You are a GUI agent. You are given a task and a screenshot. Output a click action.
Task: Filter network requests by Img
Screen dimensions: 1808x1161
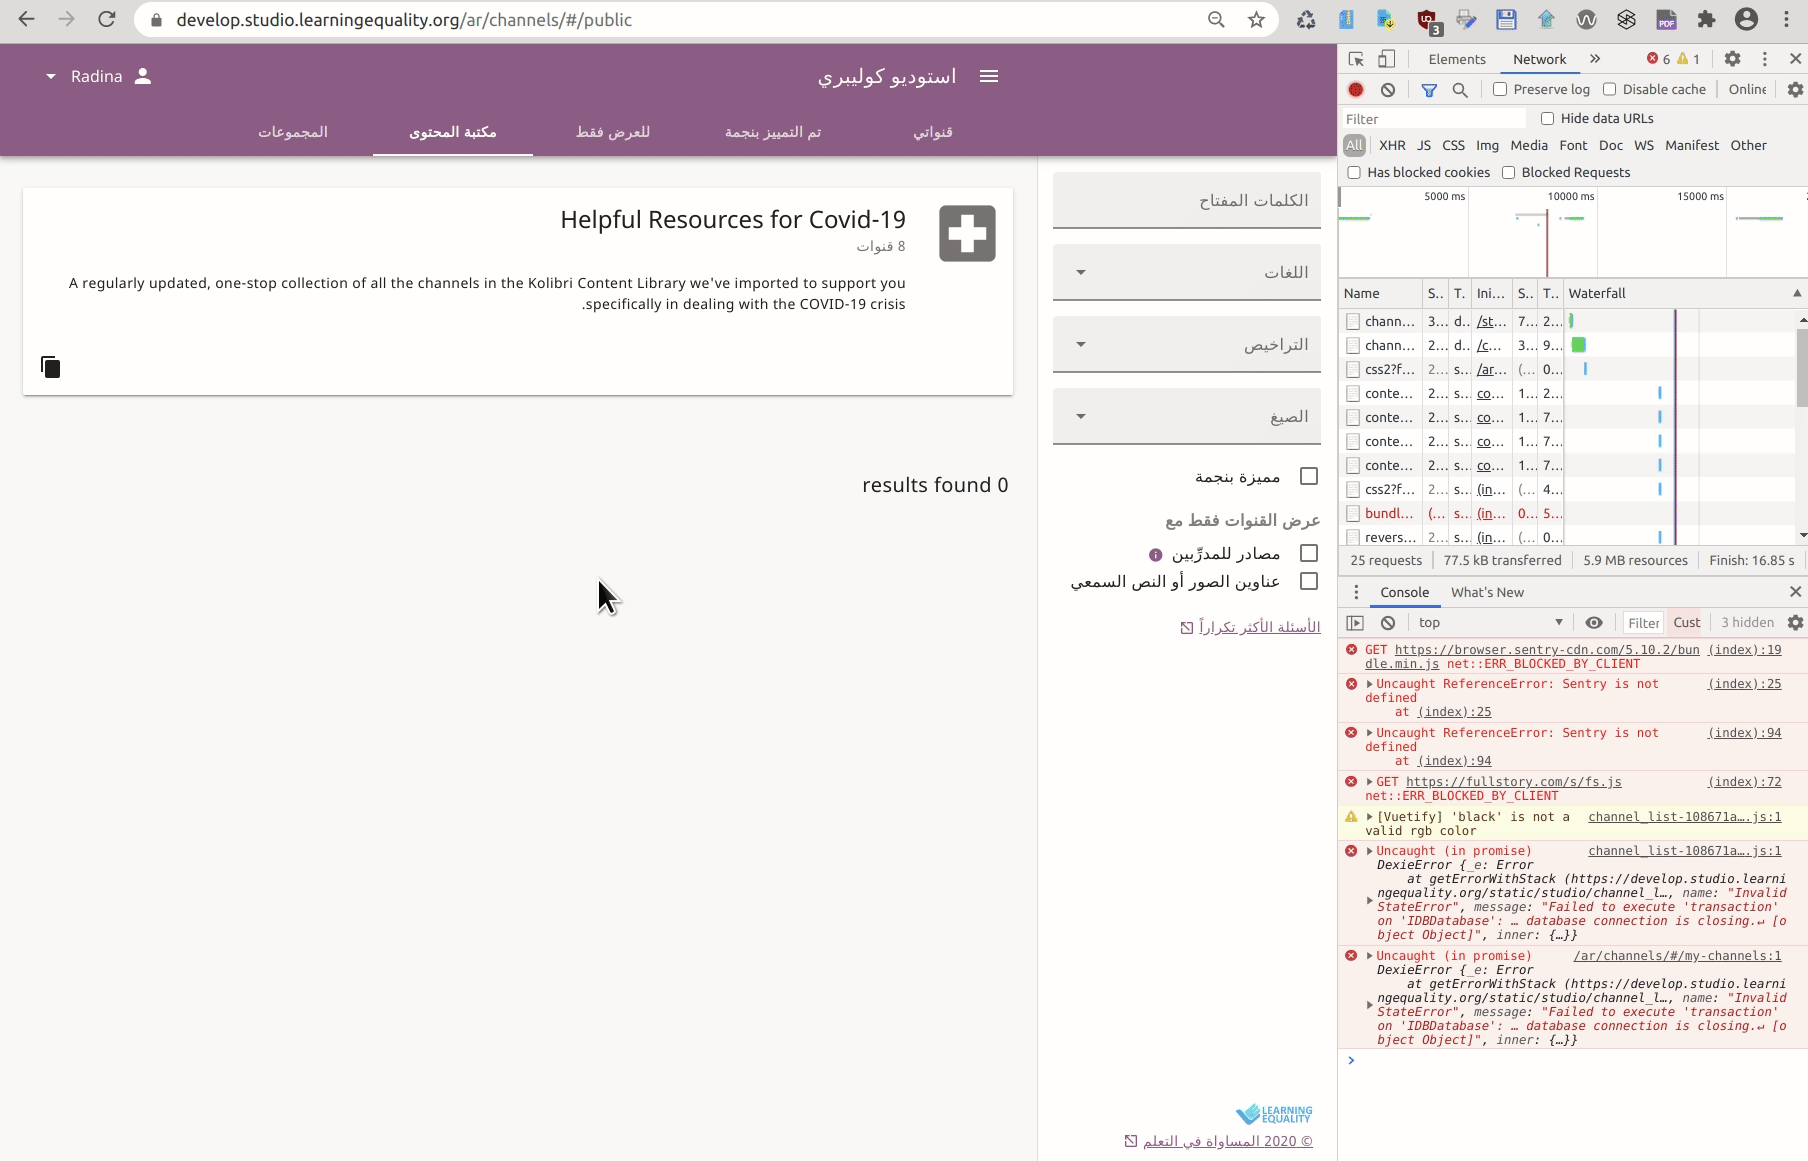pos(1487,145)
